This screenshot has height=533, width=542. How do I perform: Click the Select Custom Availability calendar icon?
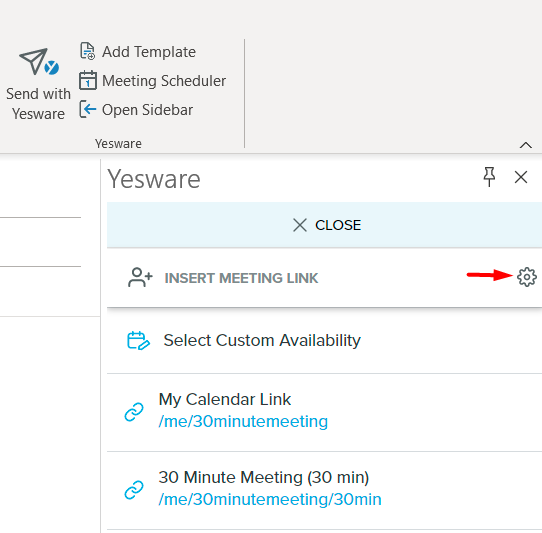coord(138,340)
